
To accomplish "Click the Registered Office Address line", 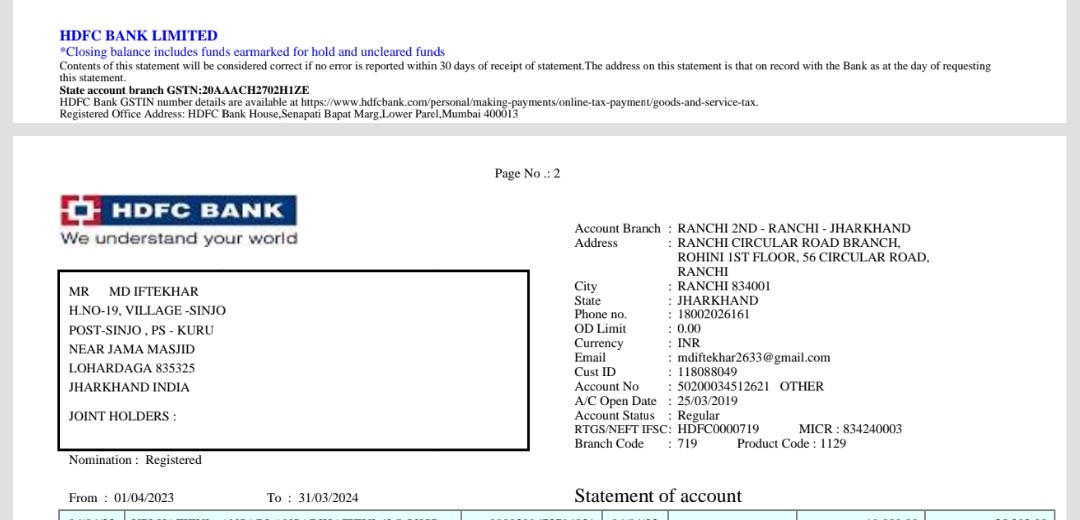I will (x=289, y=114).
